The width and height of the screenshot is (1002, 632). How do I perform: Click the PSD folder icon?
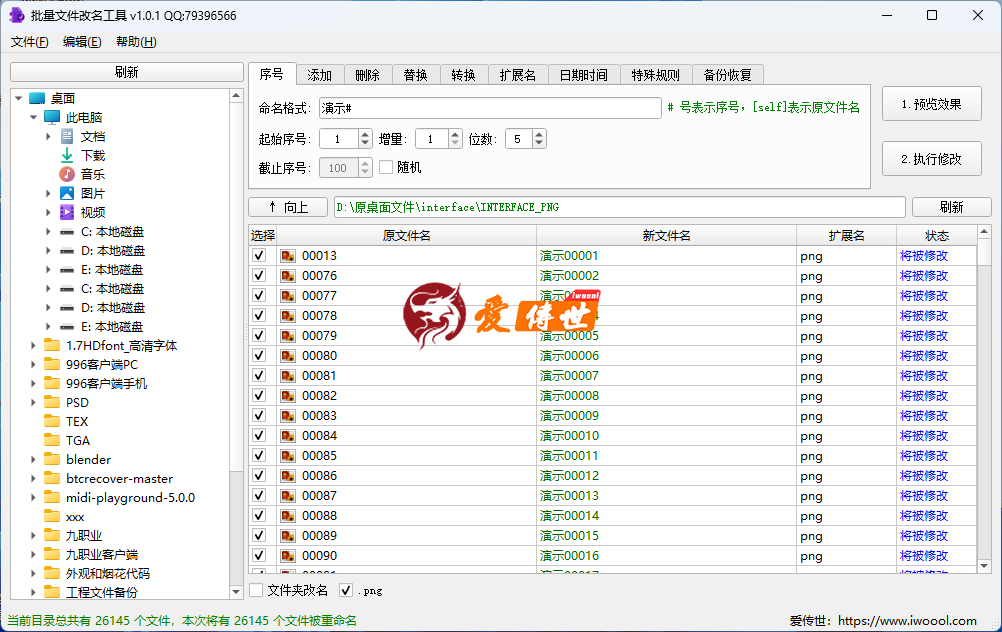pyautogui.click(x=51, y=402)
